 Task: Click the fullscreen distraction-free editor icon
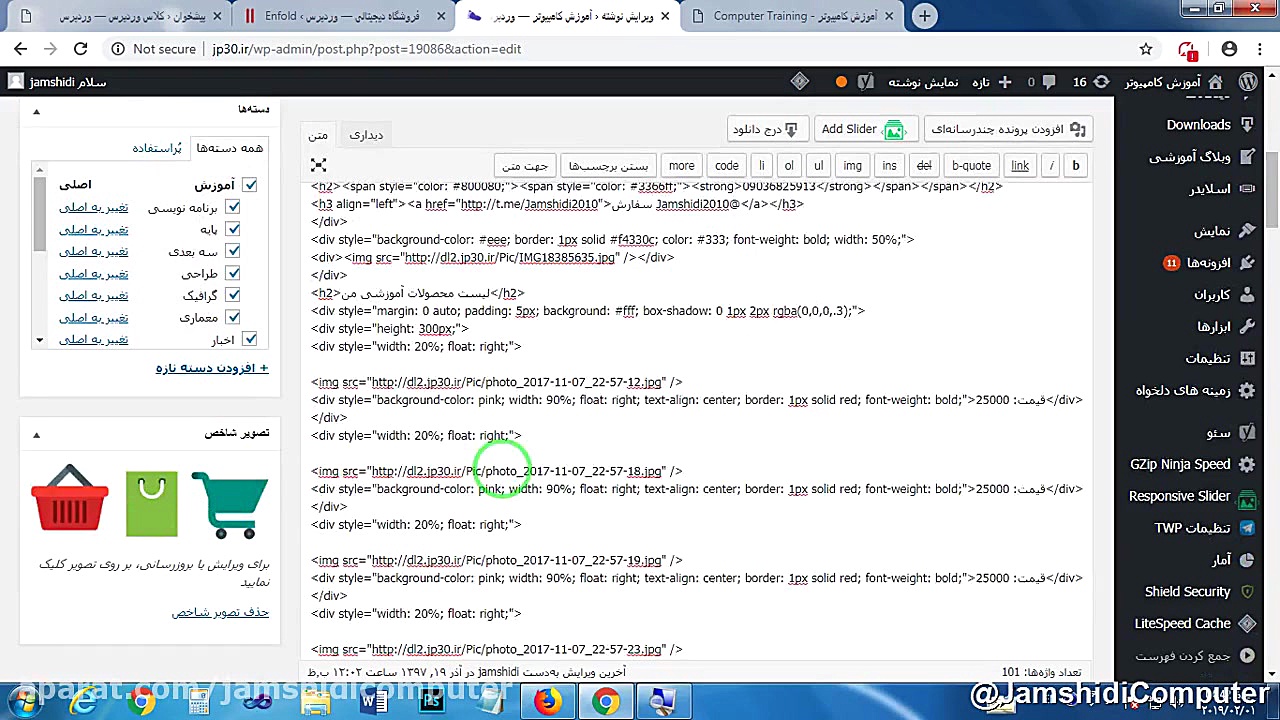(318, 165)
